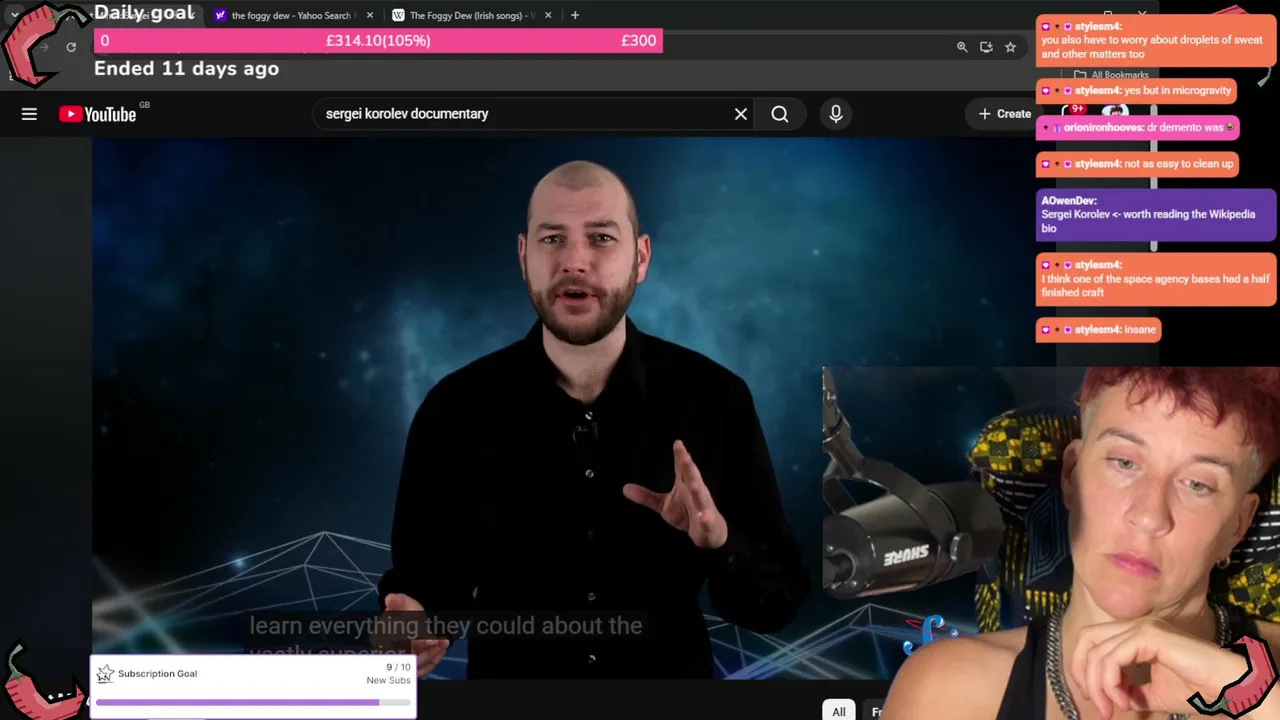1280x720 pixels.
Task: Click the chat message 'yes but in microgravity'
Action: click(1136, 91)
